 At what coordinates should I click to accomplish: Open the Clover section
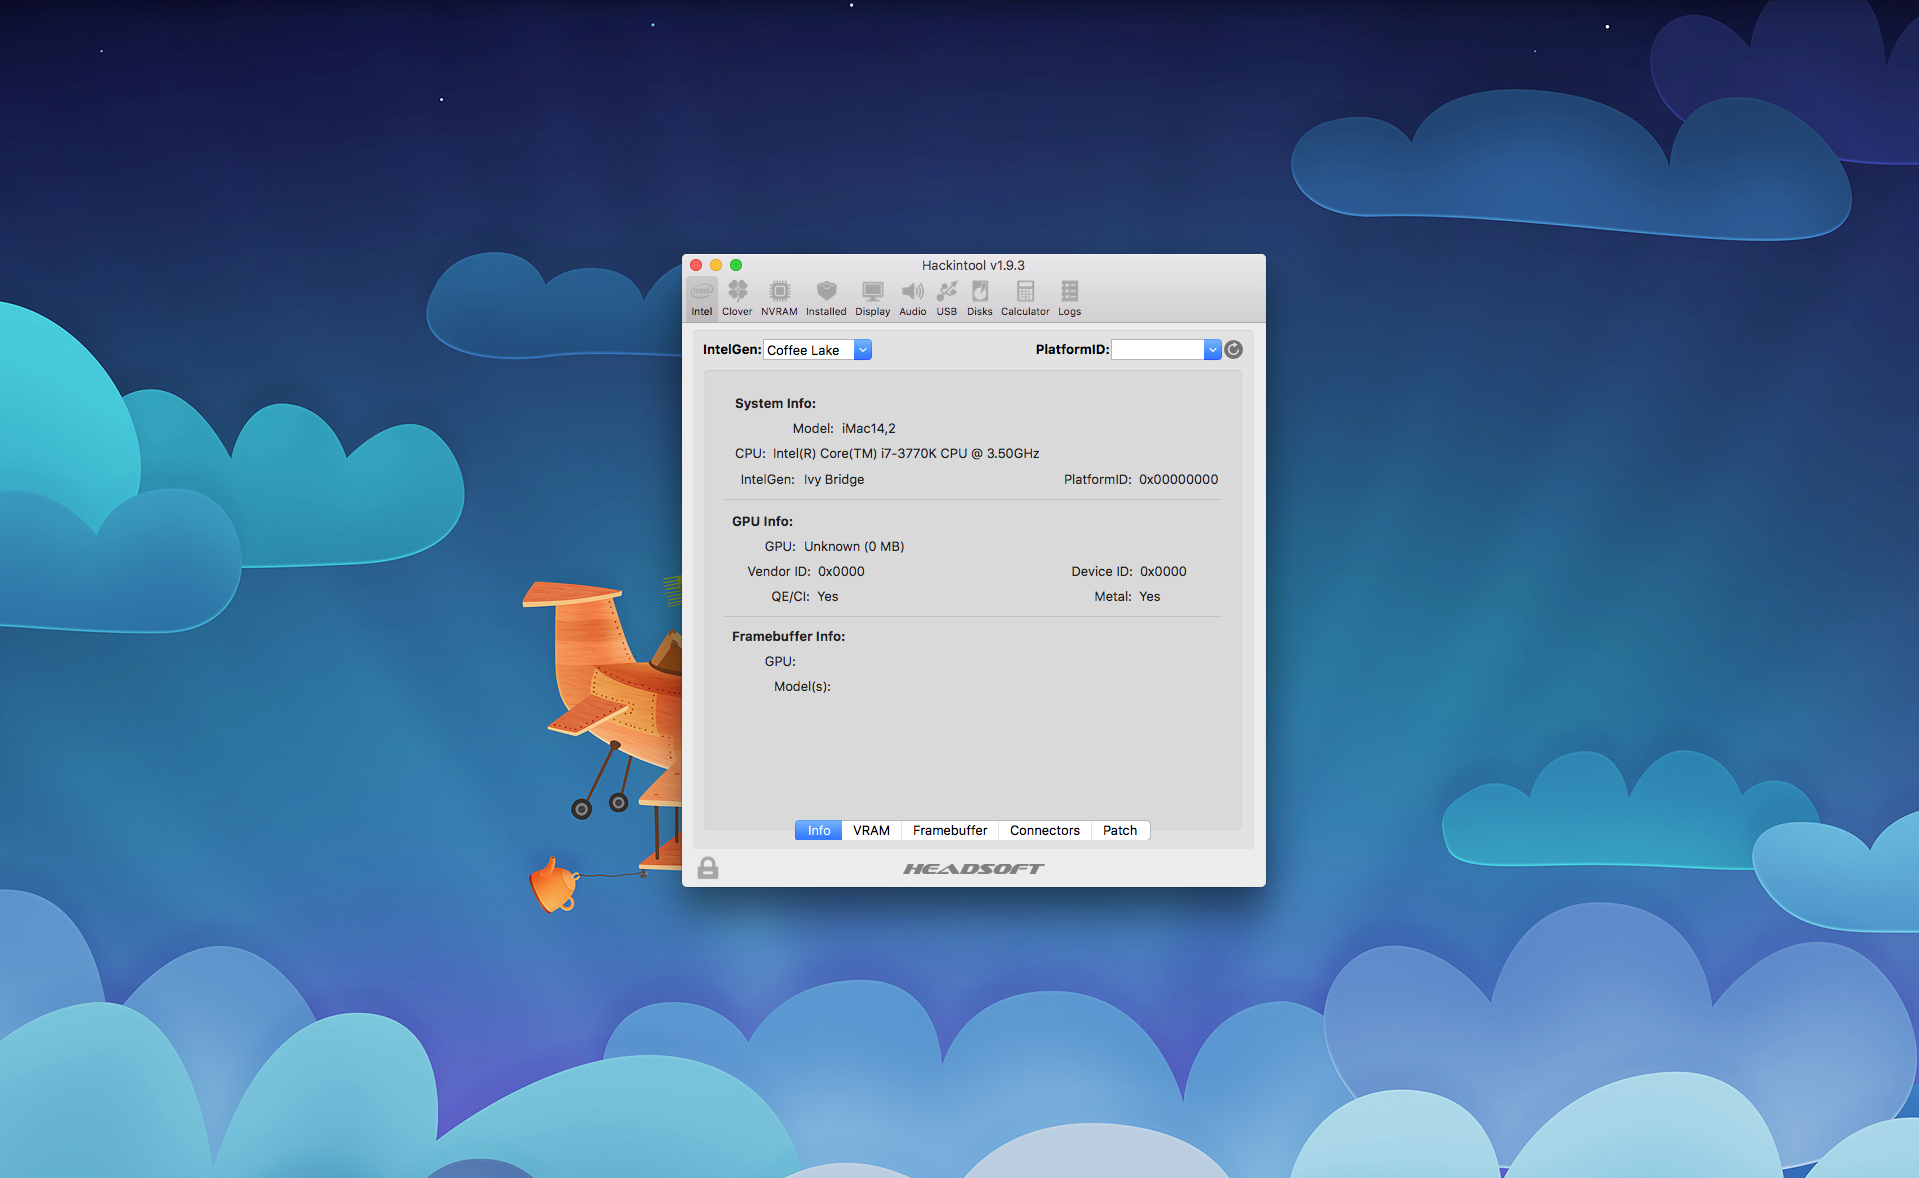click(x=737, y=298)
